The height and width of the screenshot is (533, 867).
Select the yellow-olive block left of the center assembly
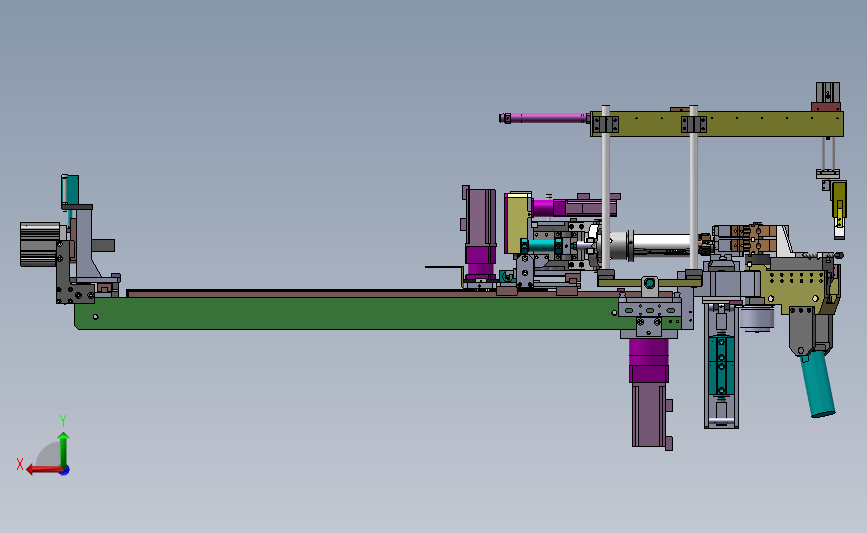click(518, 223)
